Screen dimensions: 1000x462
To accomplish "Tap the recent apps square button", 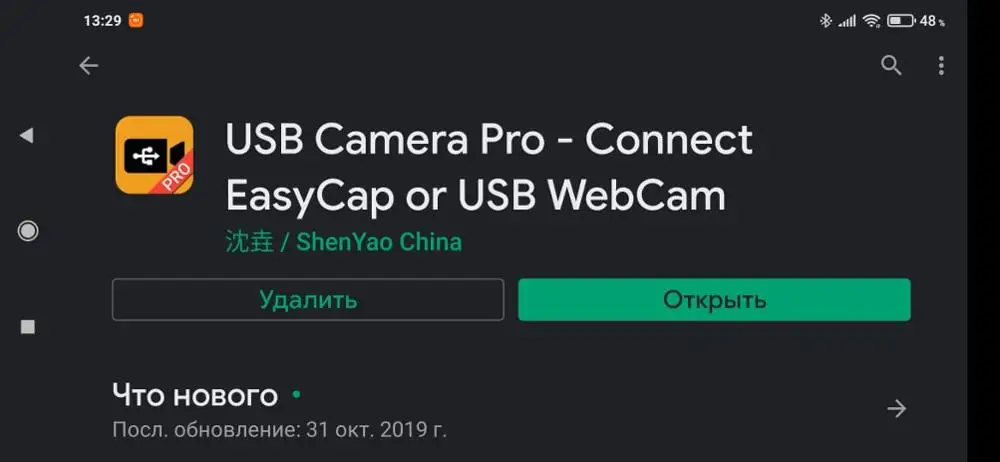I will coord(27,327).
